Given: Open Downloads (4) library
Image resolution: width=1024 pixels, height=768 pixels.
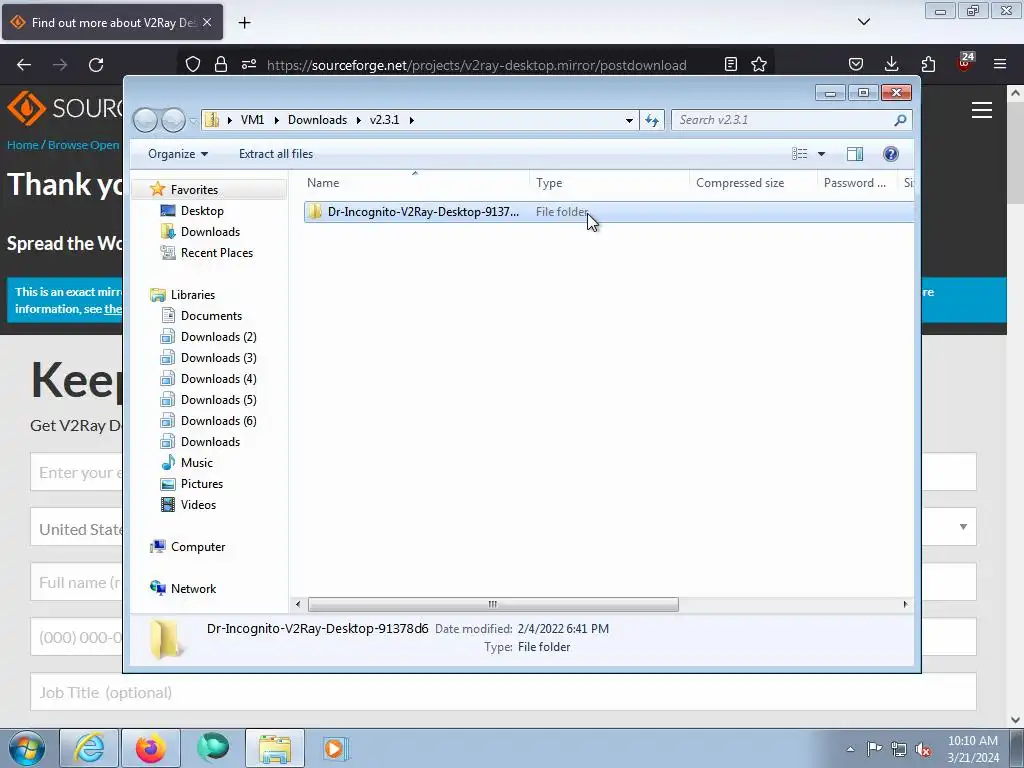Looking at the screenshot, I should point(218,379).
